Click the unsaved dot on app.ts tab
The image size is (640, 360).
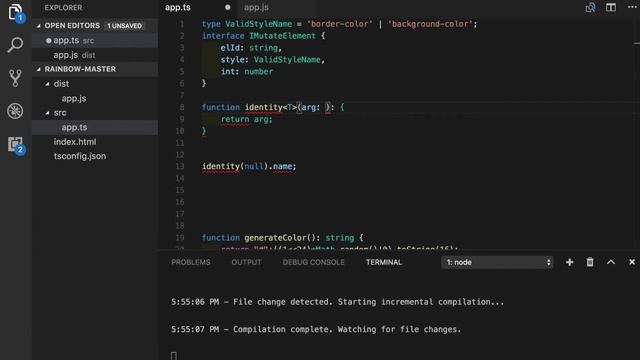[x=228, y=7]
